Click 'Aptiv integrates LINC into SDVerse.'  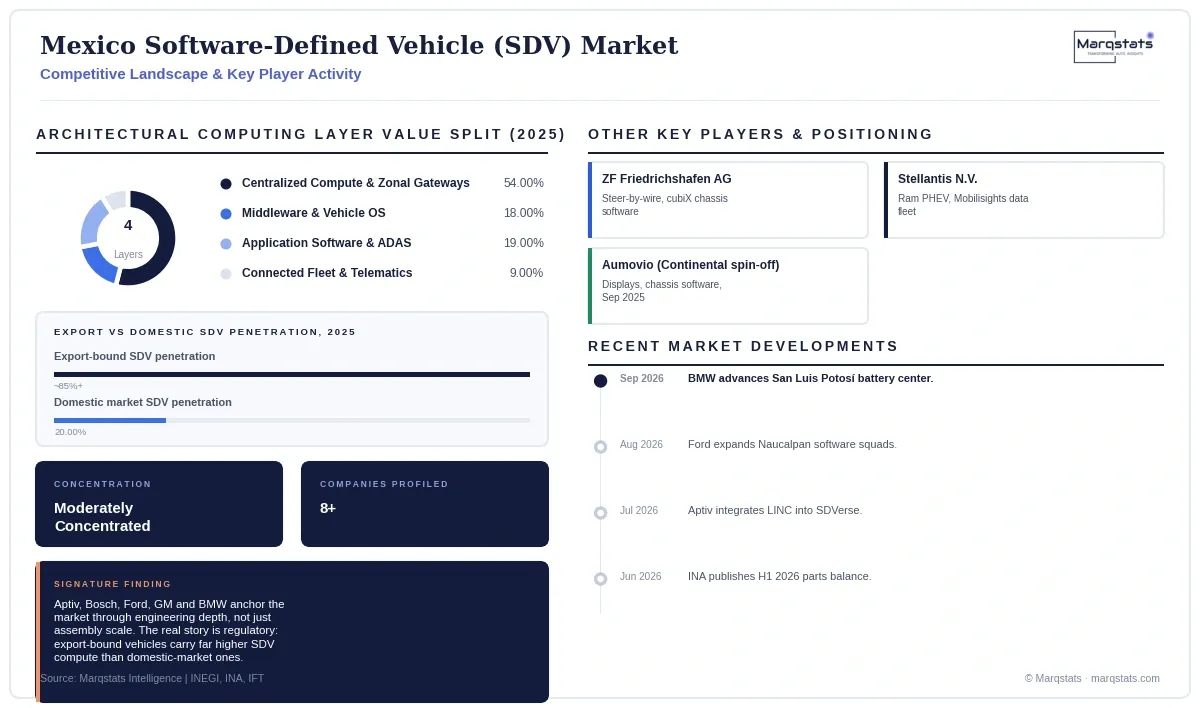click(x=775, y=510)
